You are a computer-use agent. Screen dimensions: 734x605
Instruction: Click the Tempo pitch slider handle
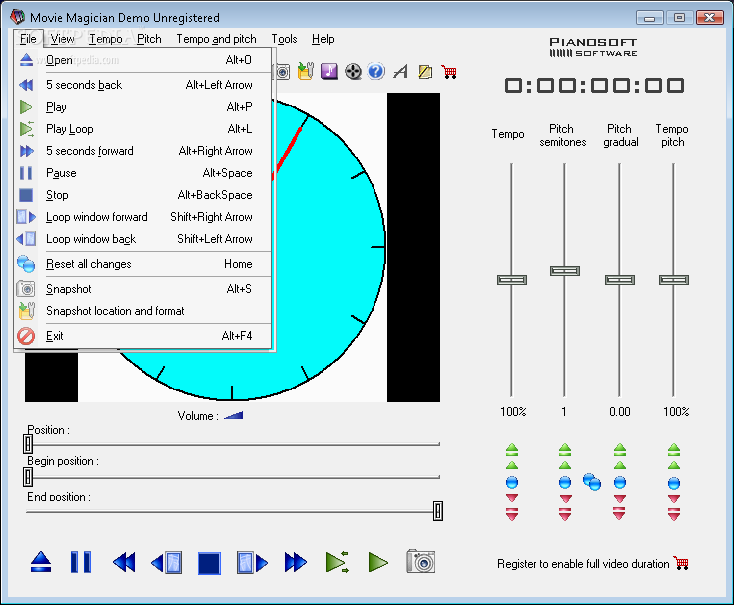pos(674,280)
